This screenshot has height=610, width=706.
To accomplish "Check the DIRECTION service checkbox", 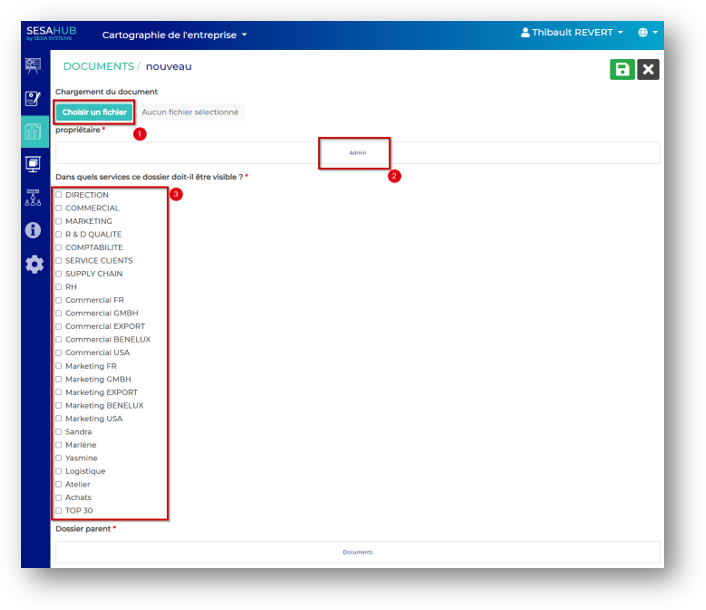I will pyautogui.click(x=59, y=195).
